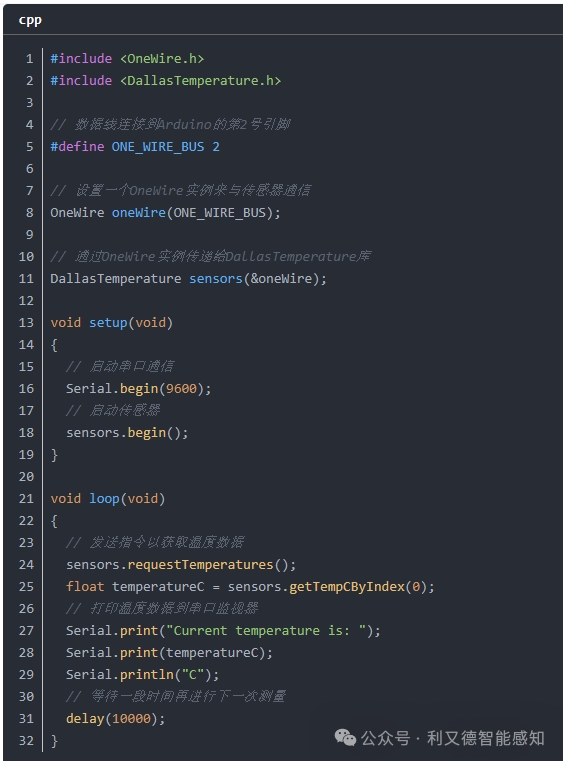This screenshot has width=563, height=761.
Task: Click Serial.println("C") statement
Action: coord(143,675)
